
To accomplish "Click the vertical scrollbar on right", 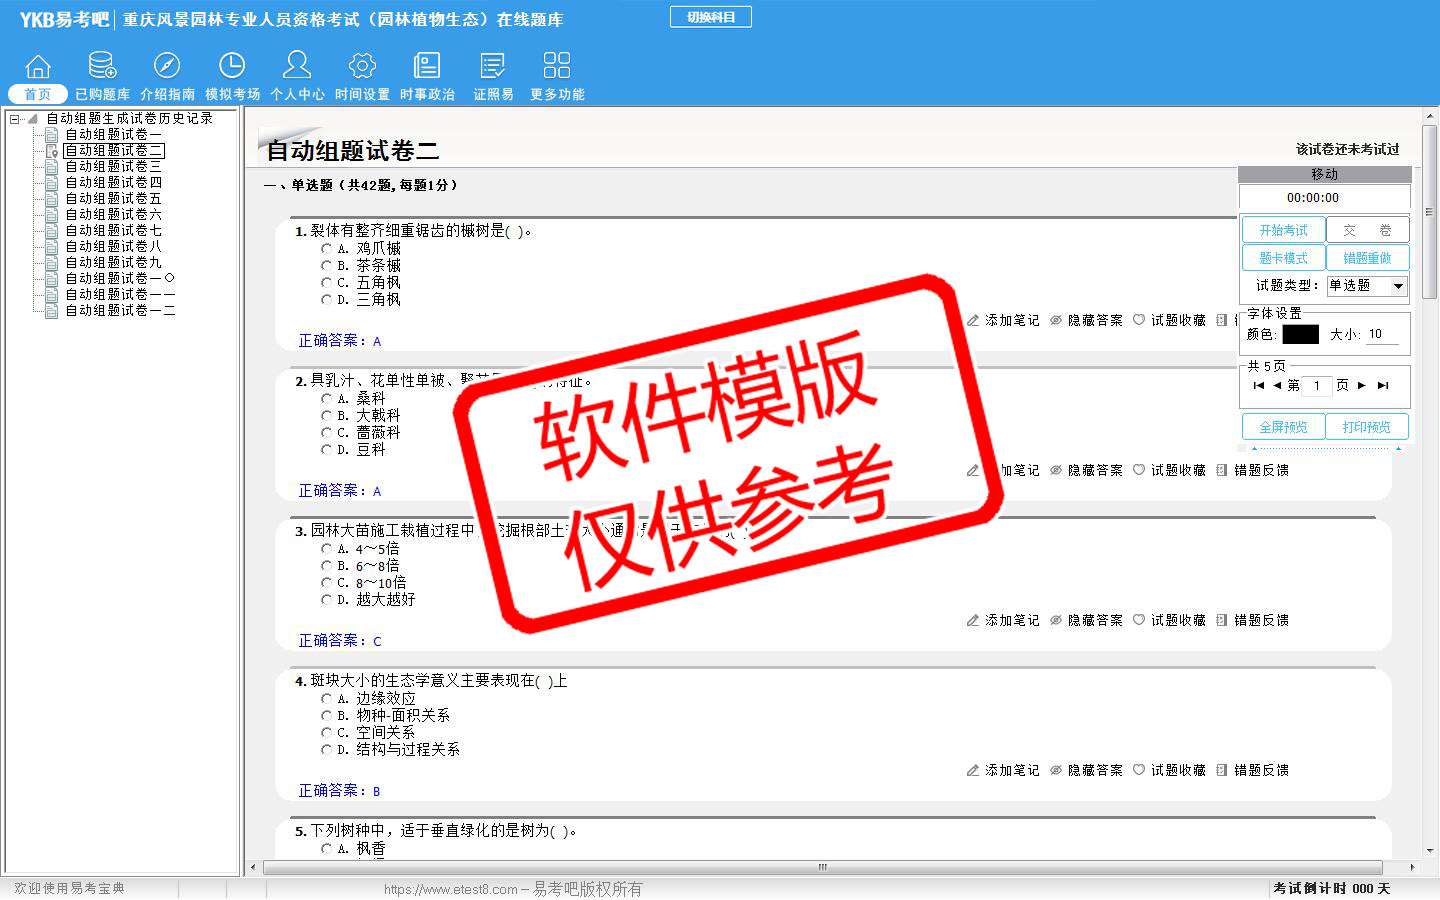I will pyautogui.click(x=1430, y=212).
